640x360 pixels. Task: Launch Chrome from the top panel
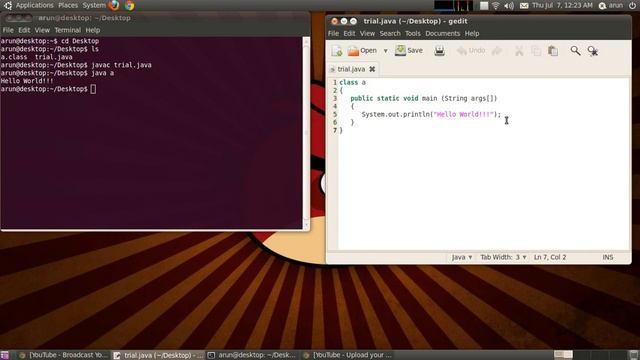(x=129, y=5)
